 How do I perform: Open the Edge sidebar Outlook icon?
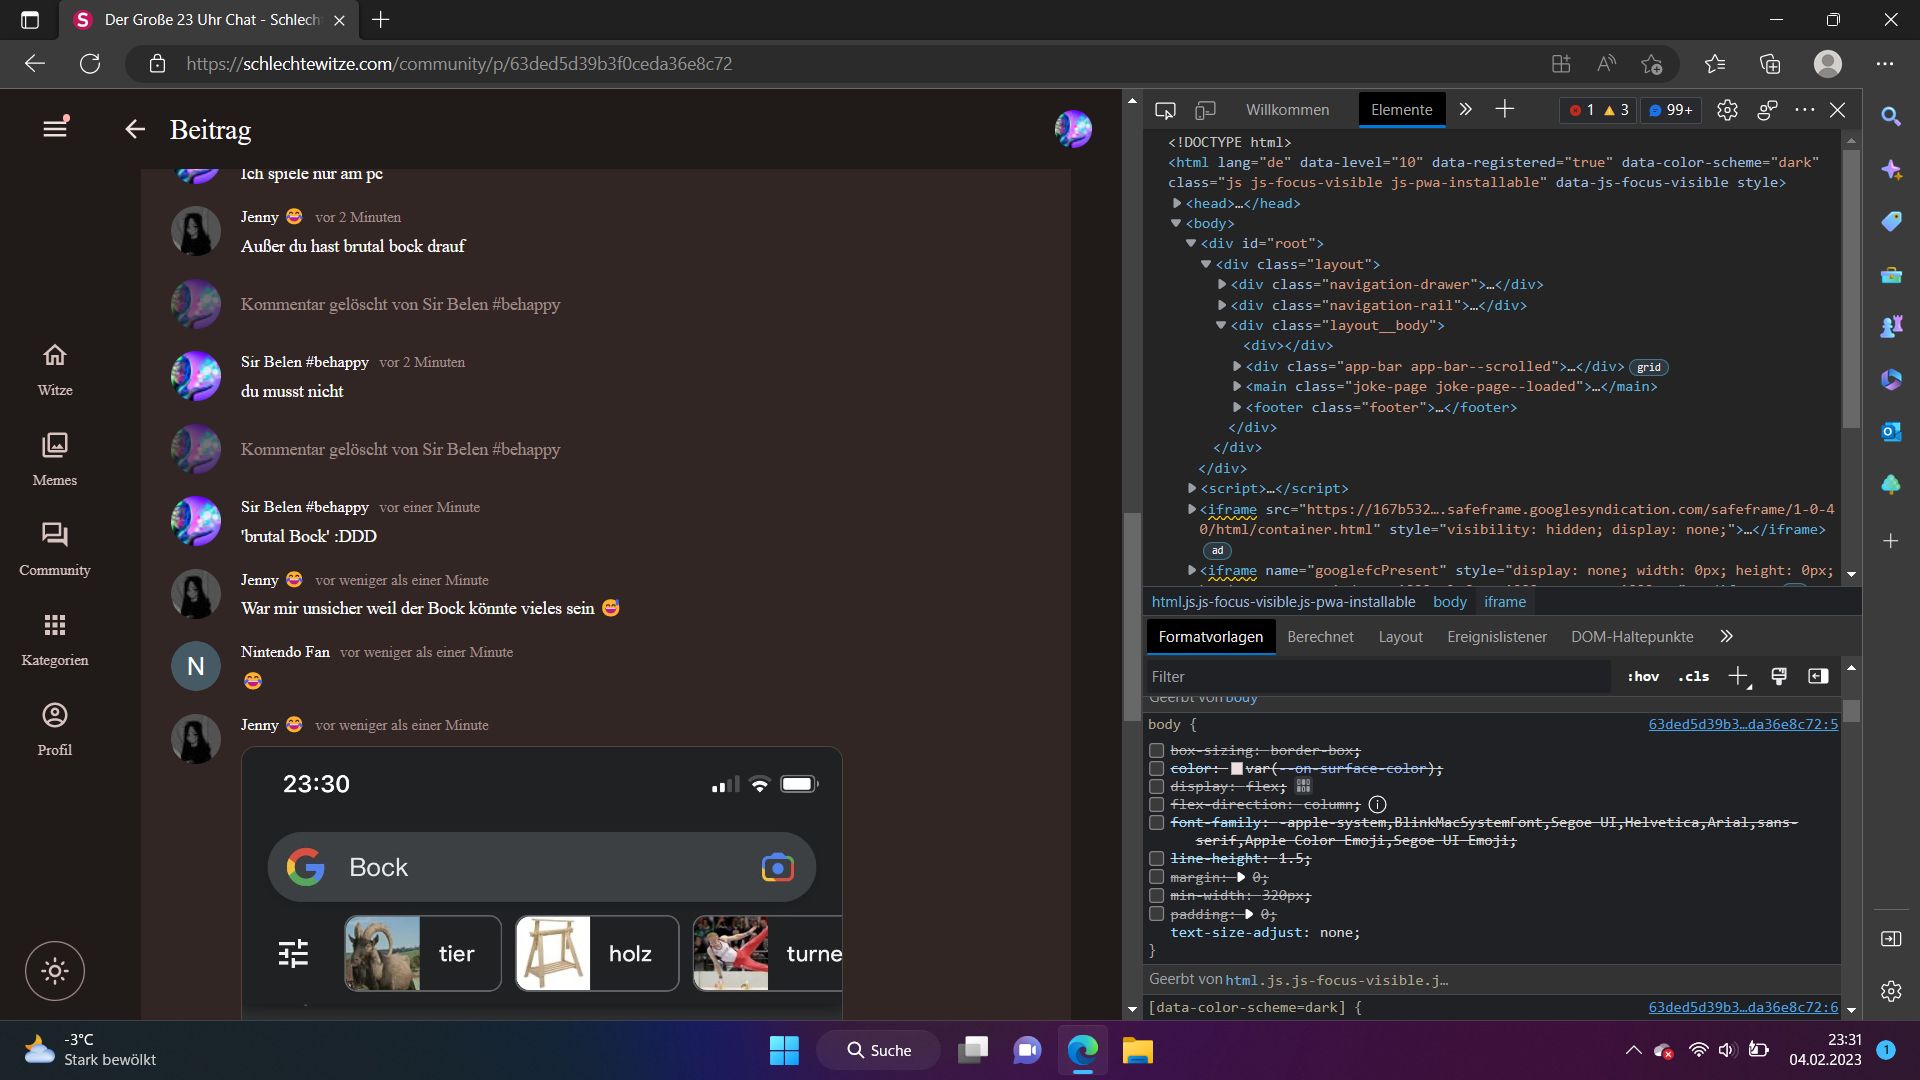tap(1891, 432)
